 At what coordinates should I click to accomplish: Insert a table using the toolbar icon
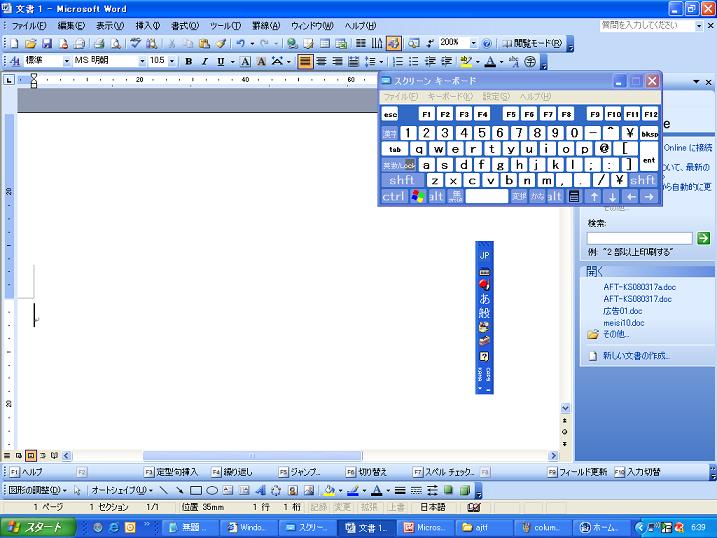coord(325,43)
